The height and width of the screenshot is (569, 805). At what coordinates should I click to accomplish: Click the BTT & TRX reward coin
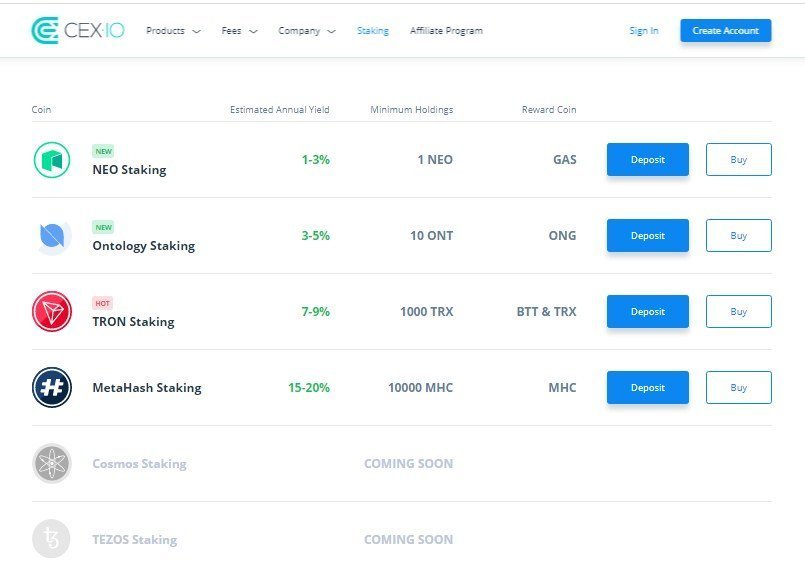(x=547, y=312)
